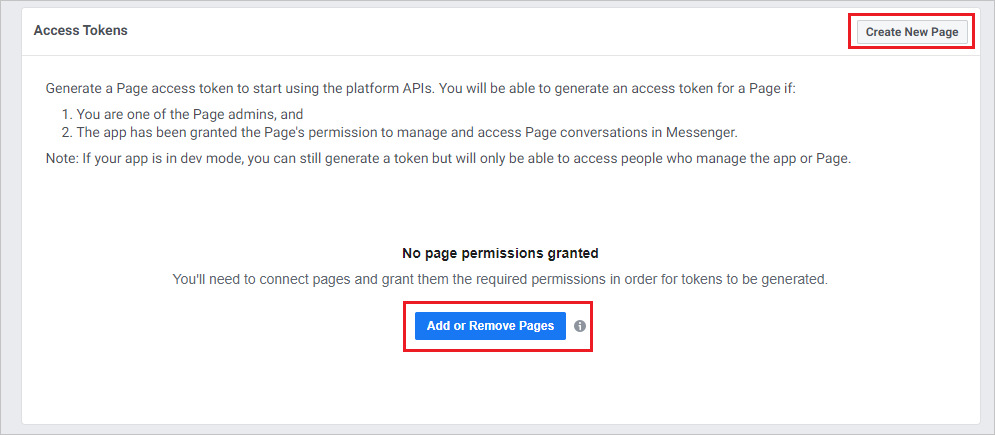
Task: Click the dev mode note paragraph
Action: pyautogui.click(x=448, y=159)
